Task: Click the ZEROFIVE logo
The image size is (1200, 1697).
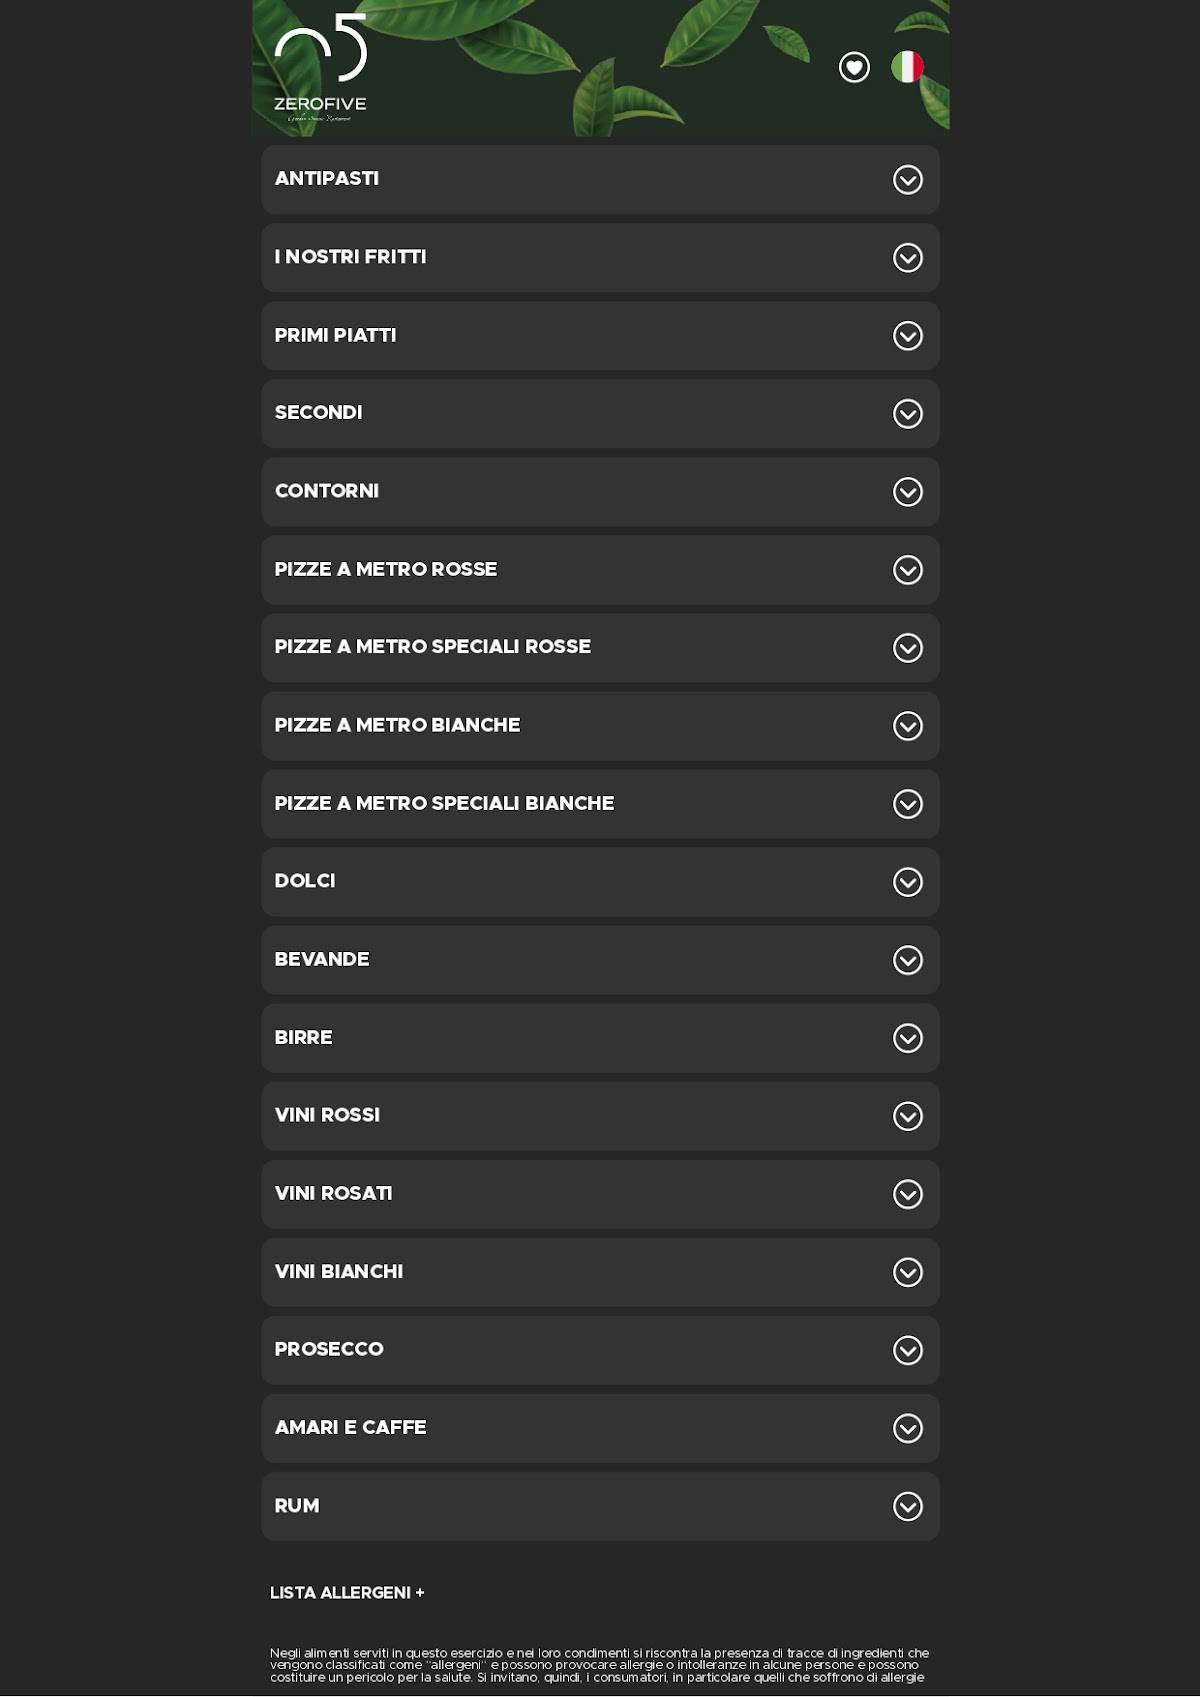Action: [320, 68]
